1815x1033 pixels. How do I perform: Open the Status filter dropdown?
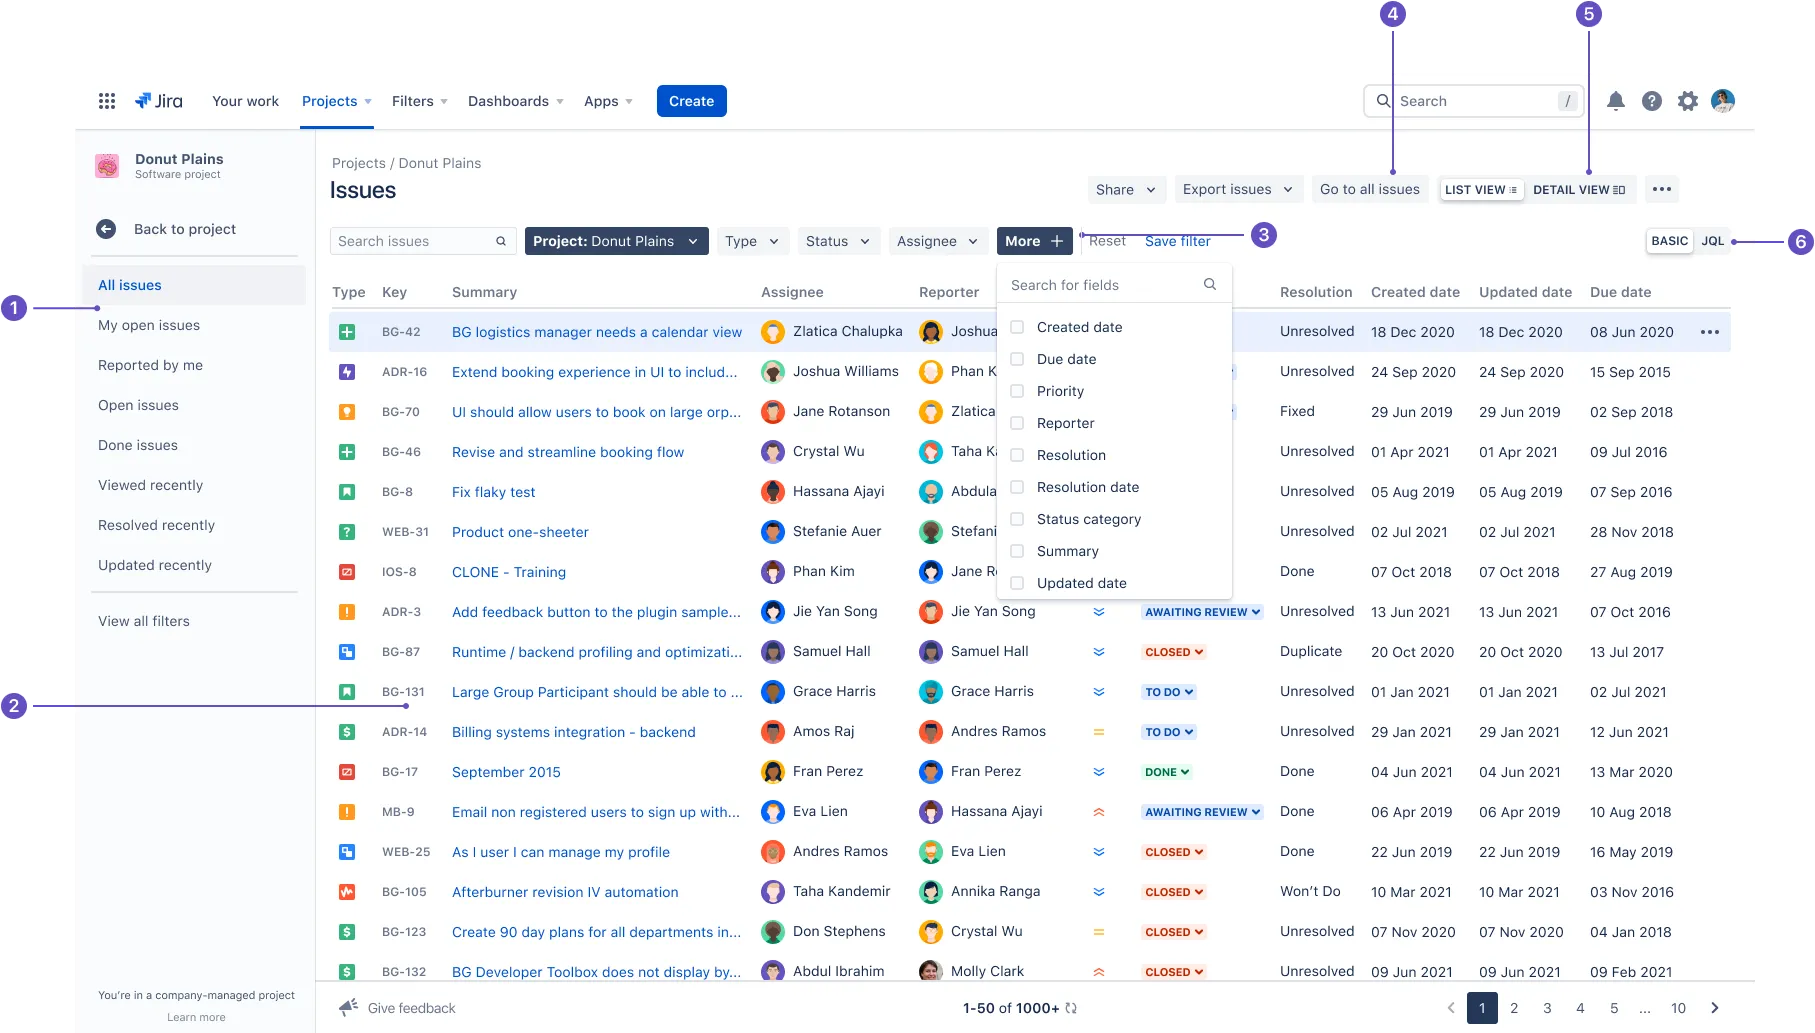tap(838, 241)
